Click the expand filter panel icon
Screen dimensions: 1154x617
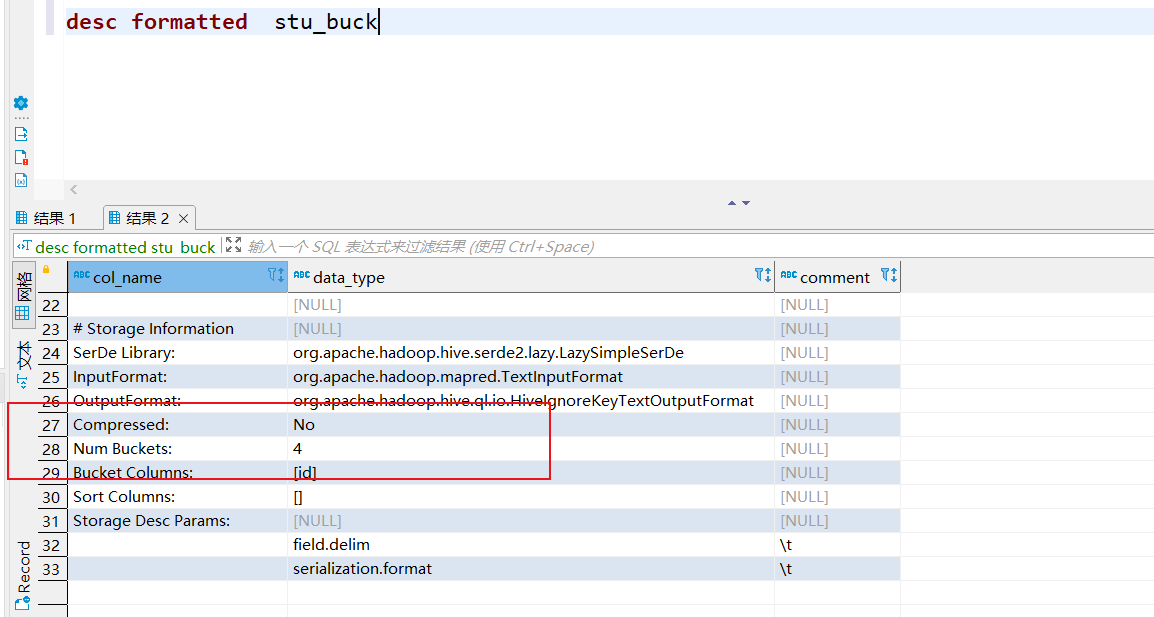233,245
